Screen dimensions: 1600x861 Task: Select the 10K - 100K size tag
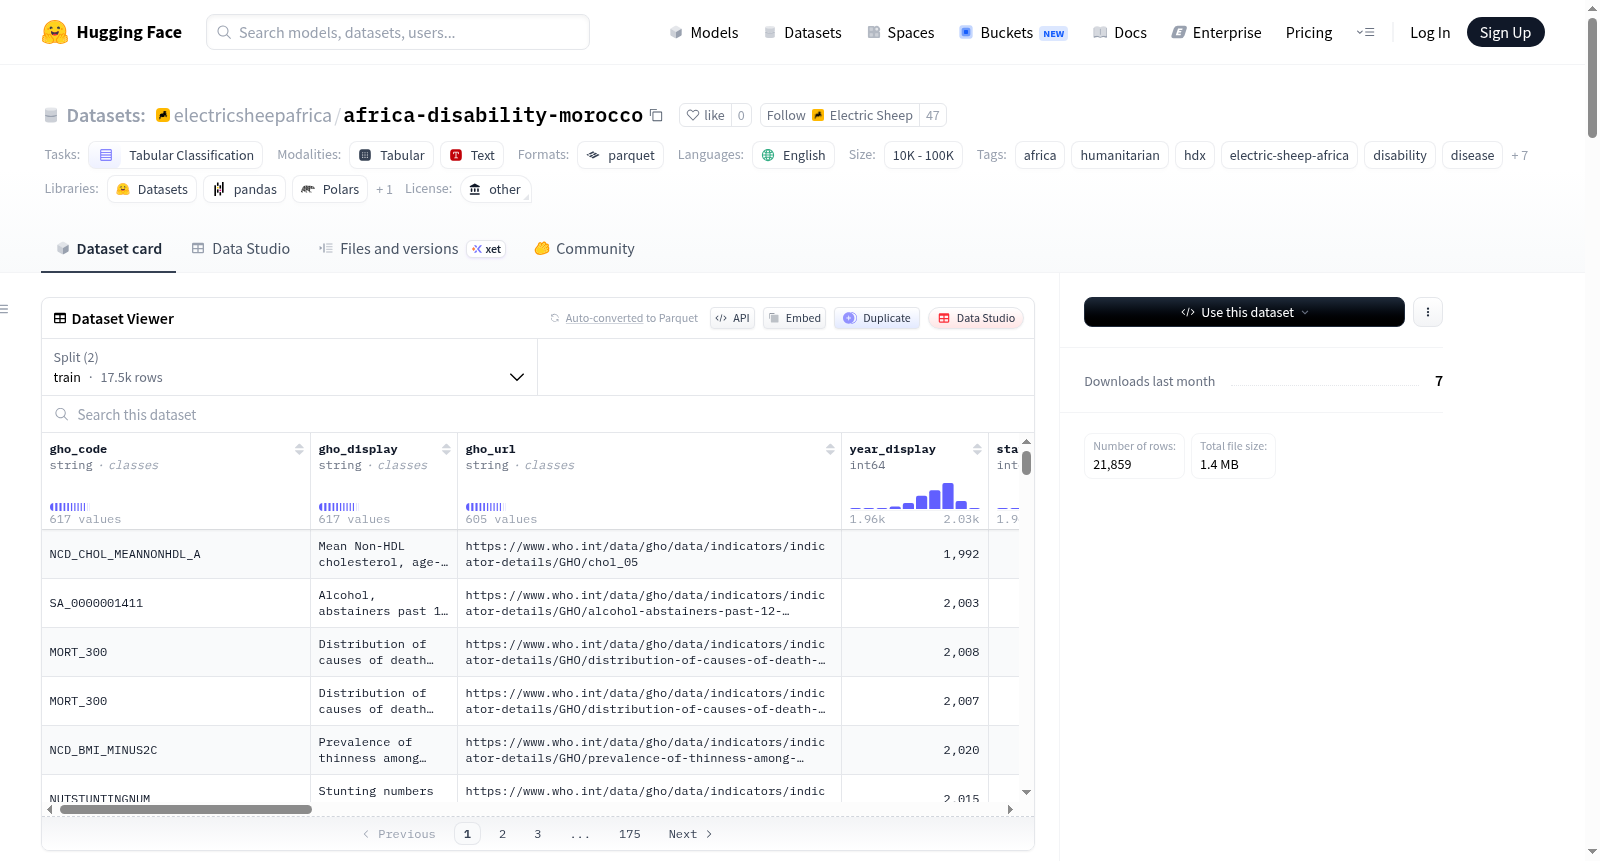923,155
